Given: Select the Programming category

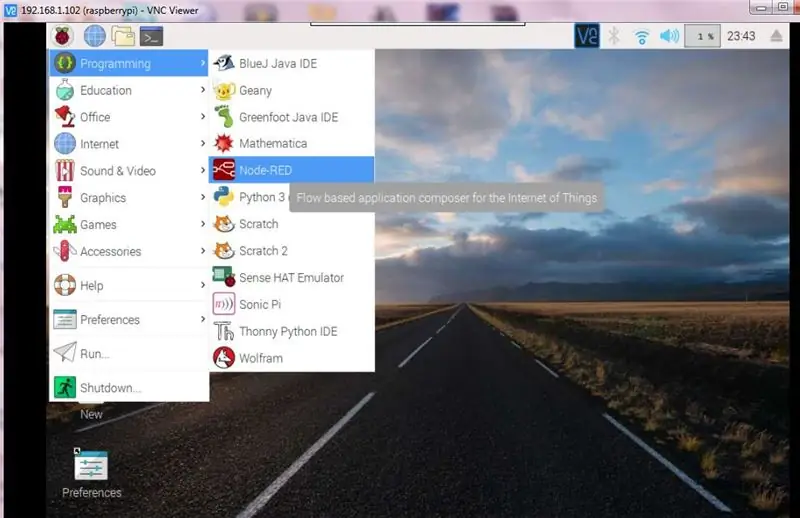Looking at the screenshot, I should point(129,63).
